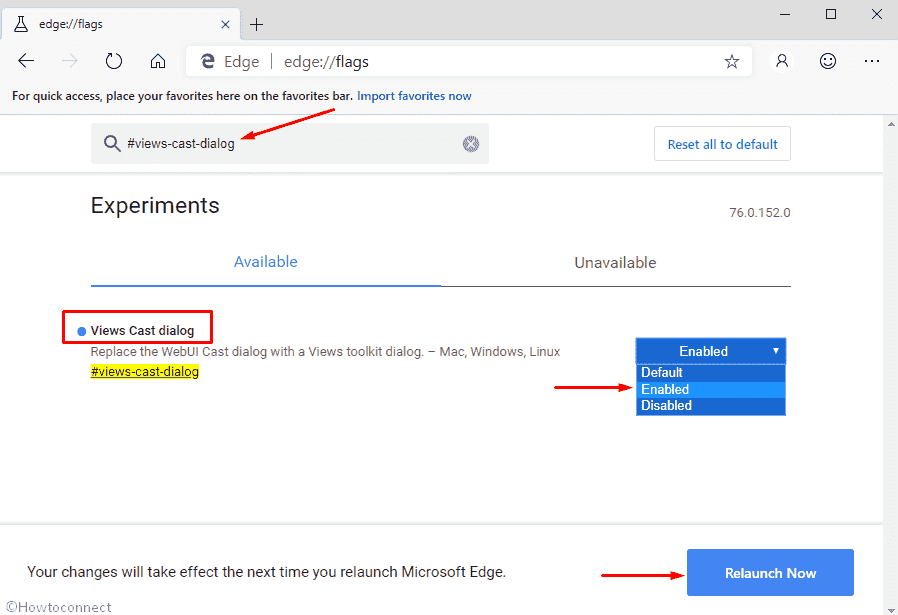Viewport: 898px width, 615px height.
Task: Maximize the Edge window
Action: pos(831,14)
